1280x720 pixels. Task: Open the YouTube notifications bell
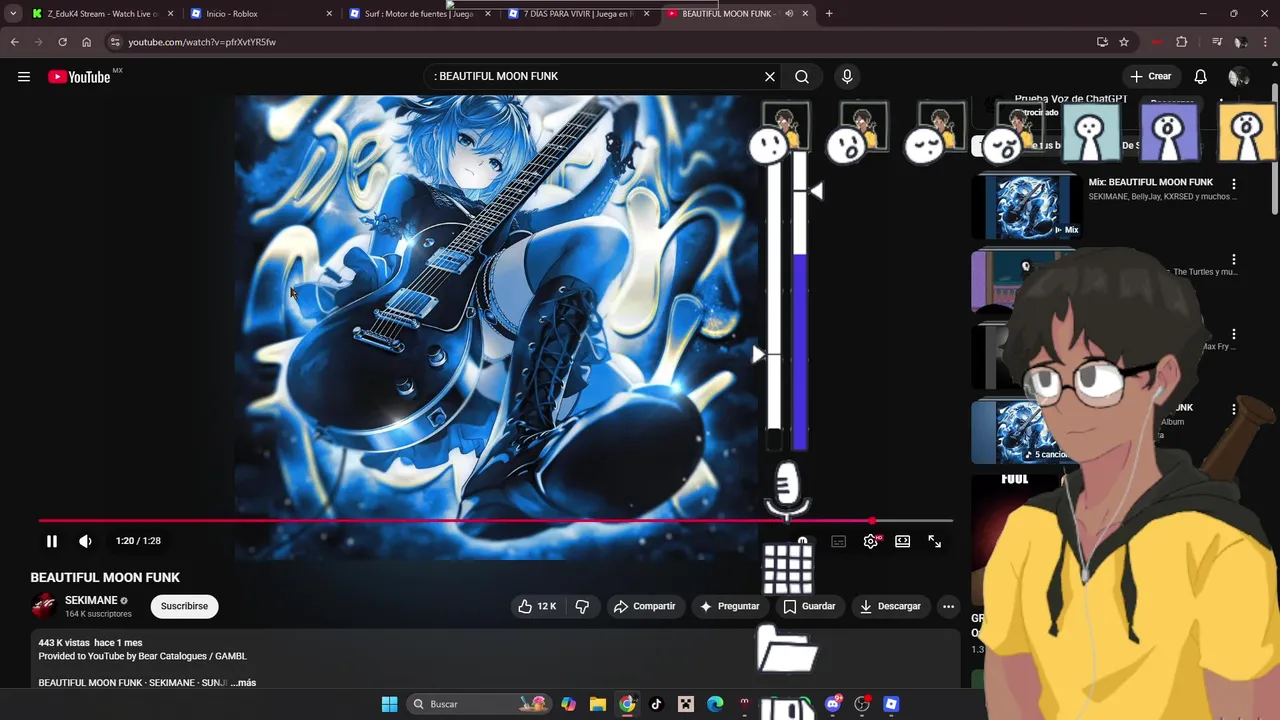(1201, 77)
